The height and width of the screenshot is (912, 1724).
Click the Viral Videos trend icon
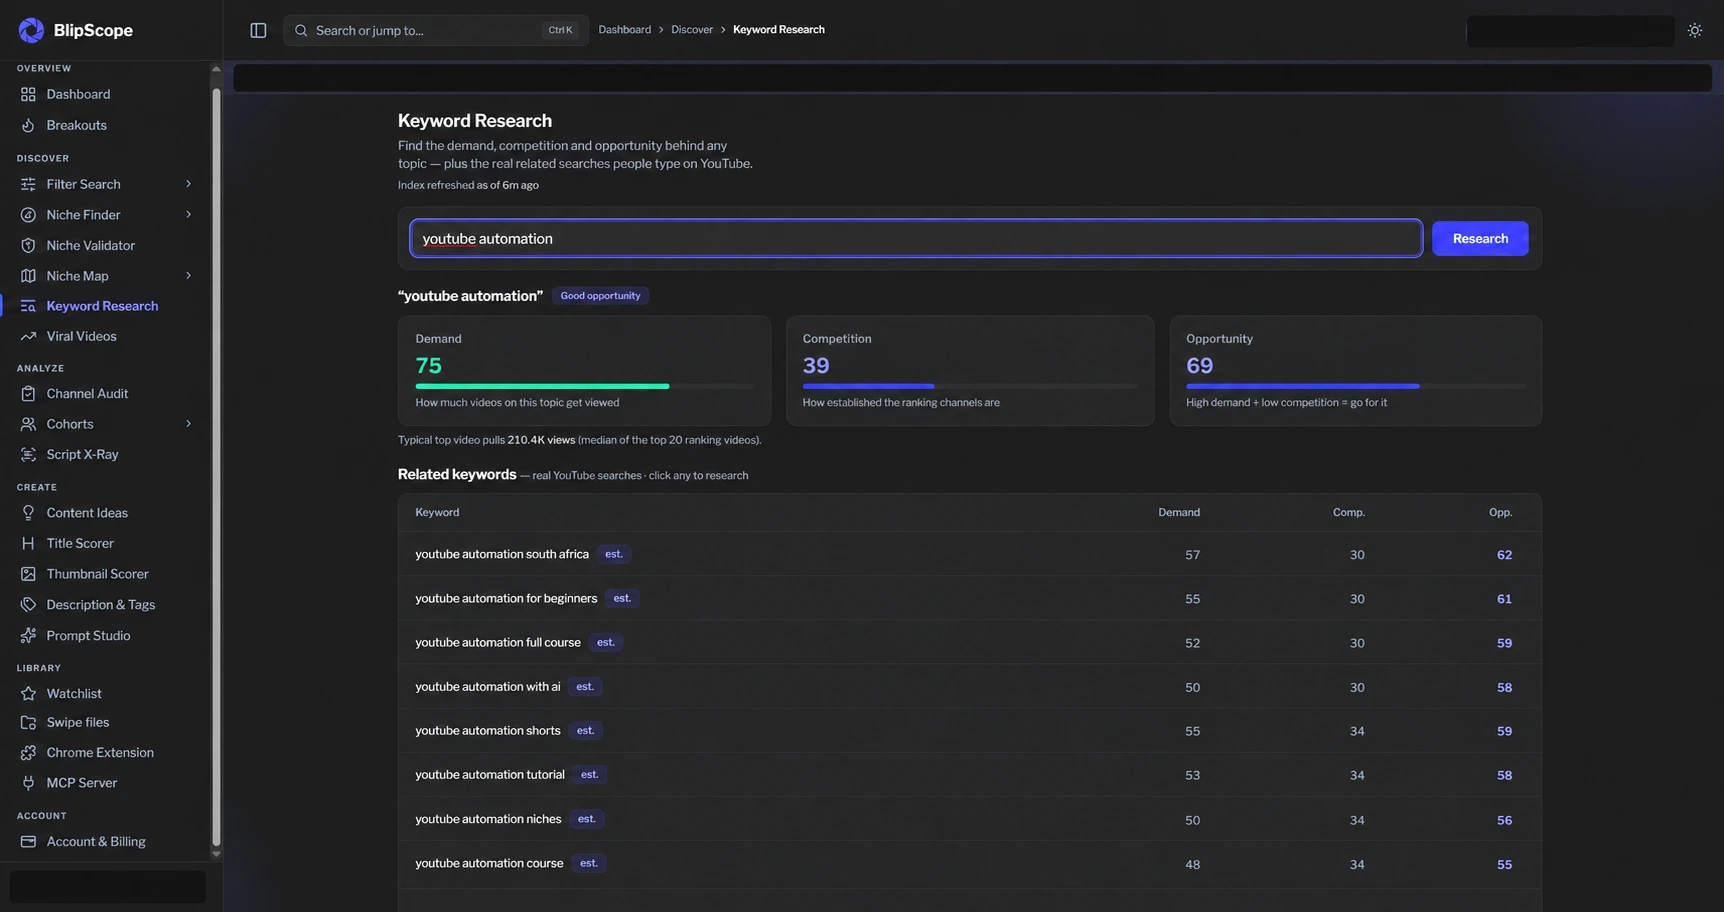point(28,336)
